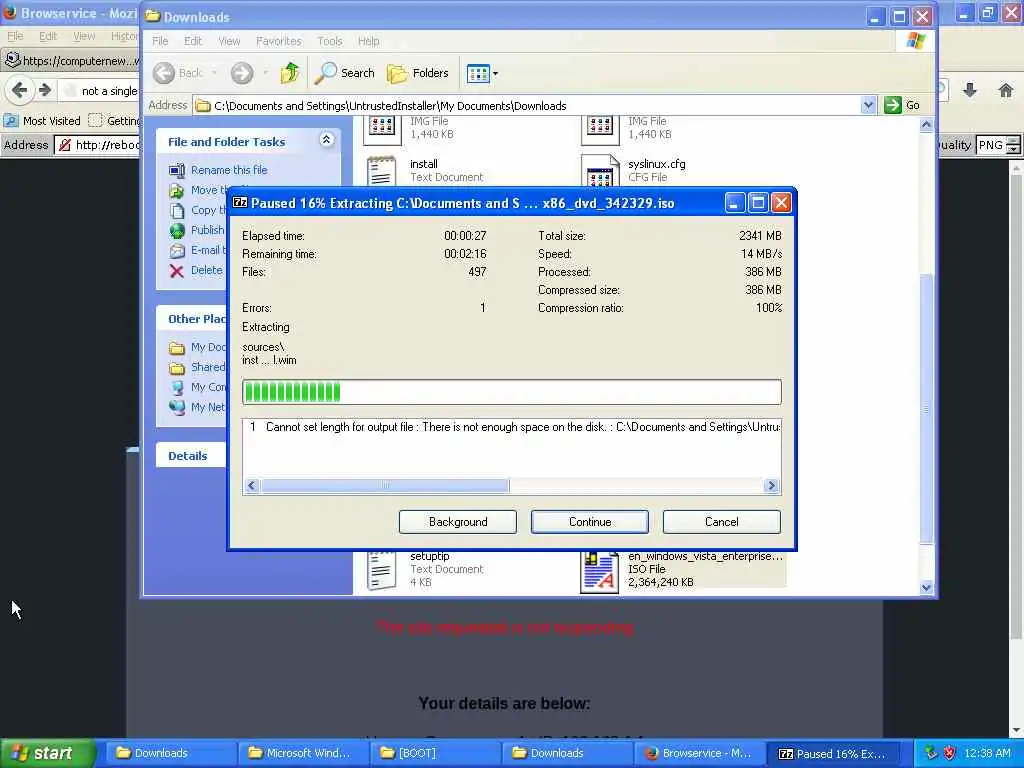The image size is (1024, 768).
Task: Click the Move task icon
Action: click(176, 191)
